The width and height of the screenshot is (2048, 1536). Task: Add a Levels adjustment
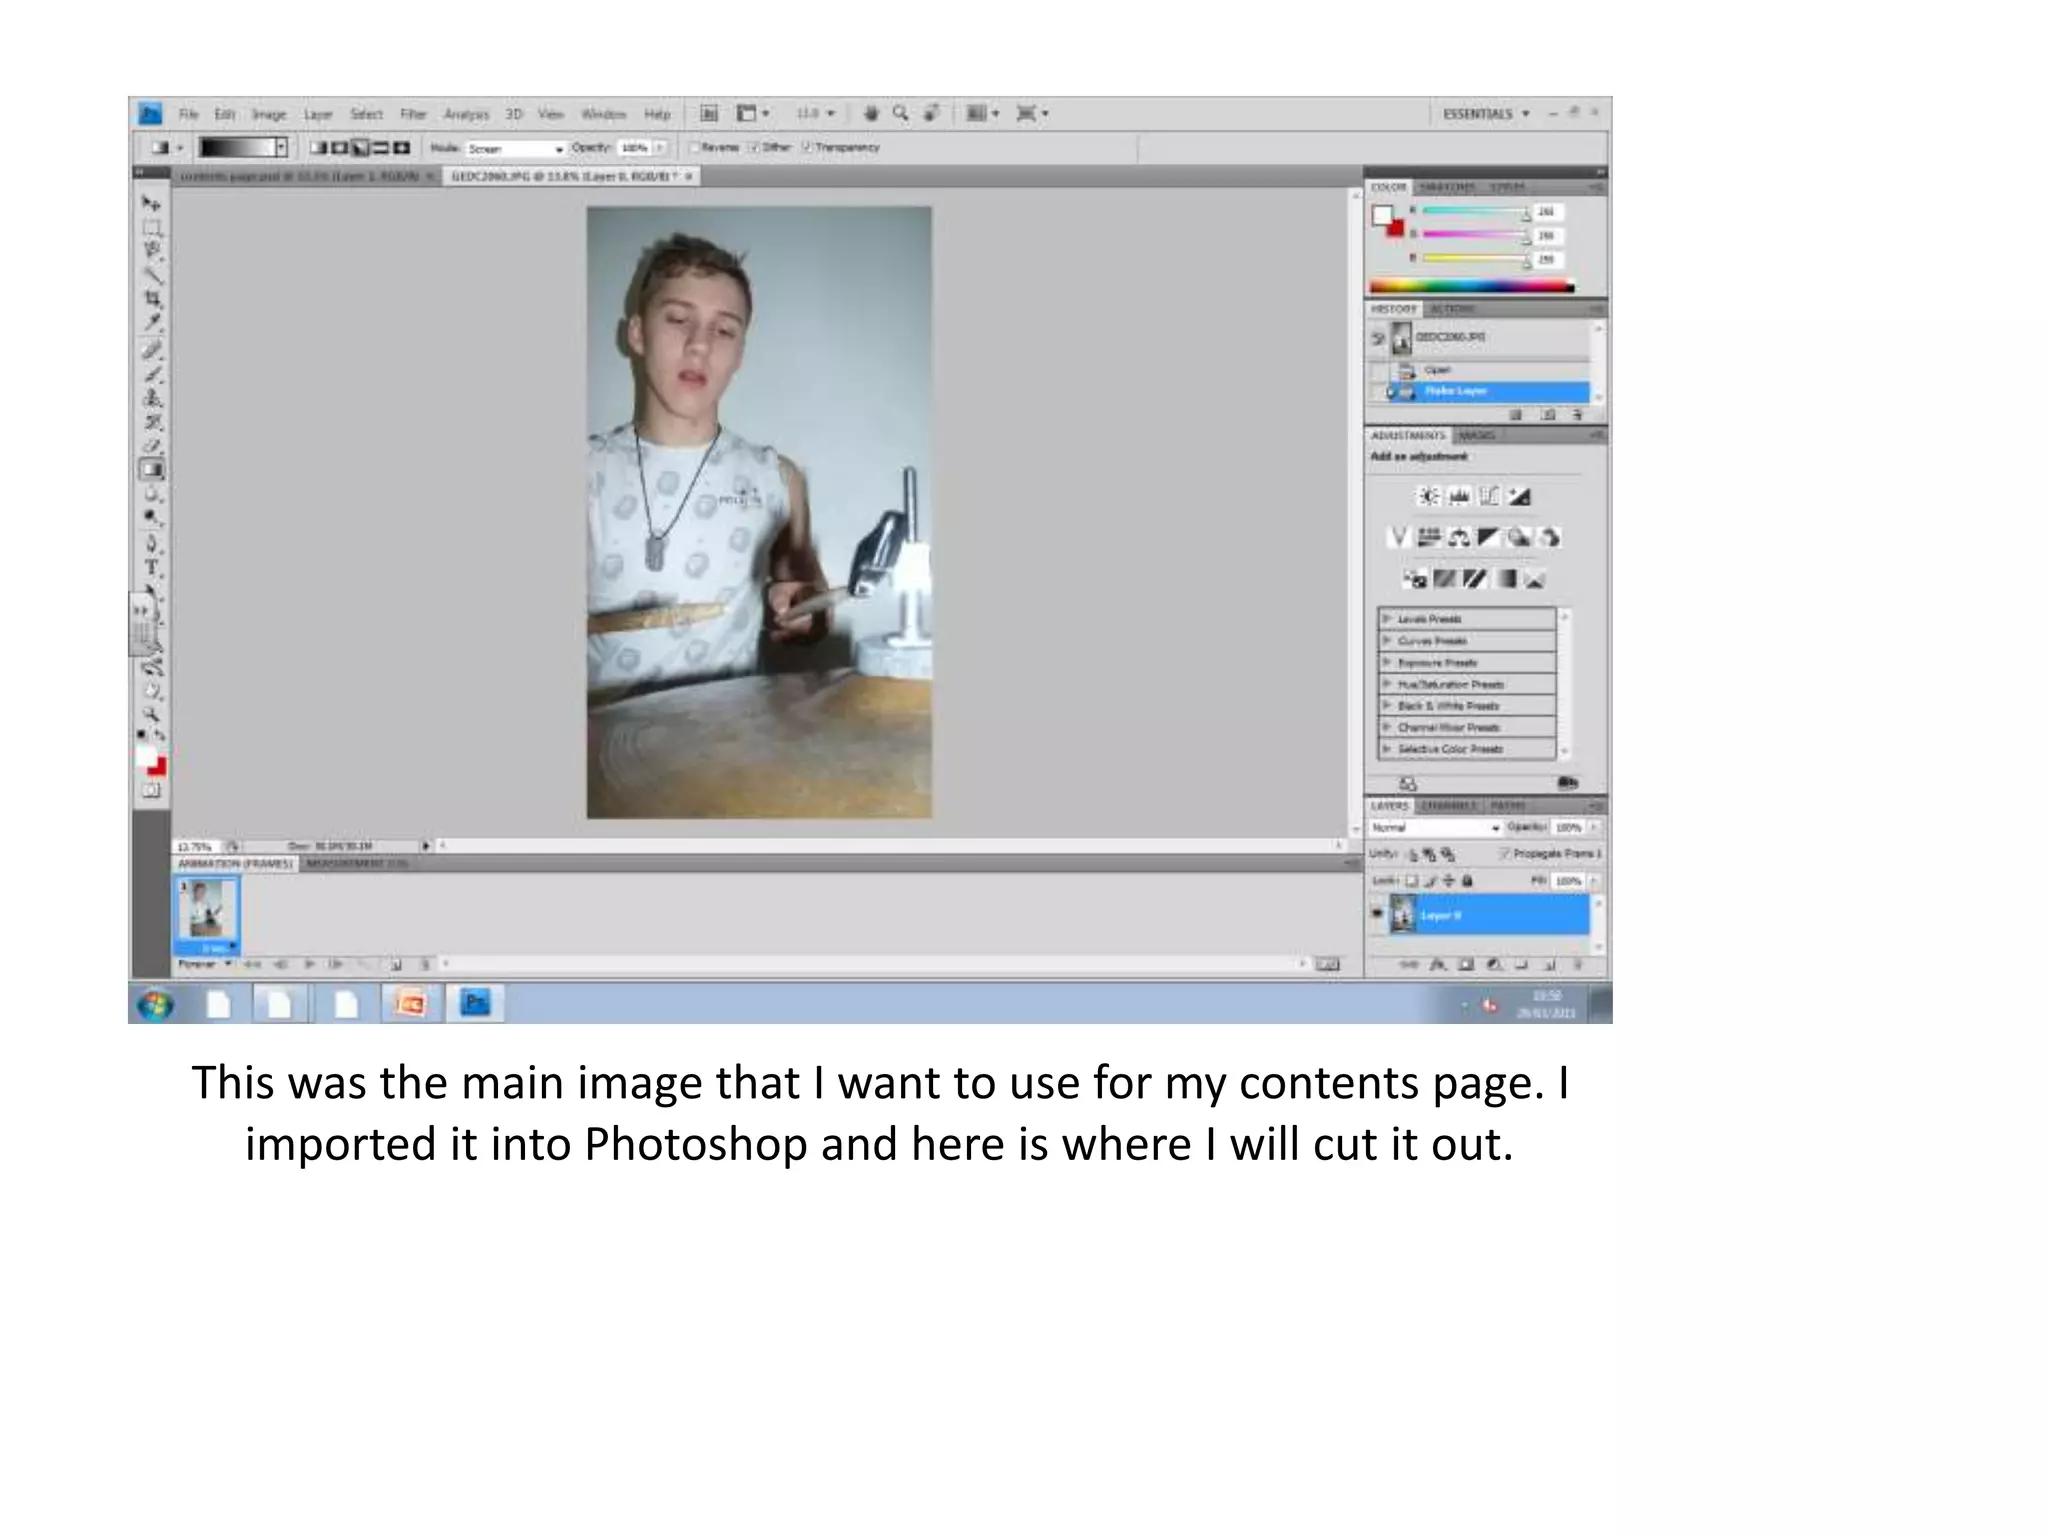coord(1460,496)
